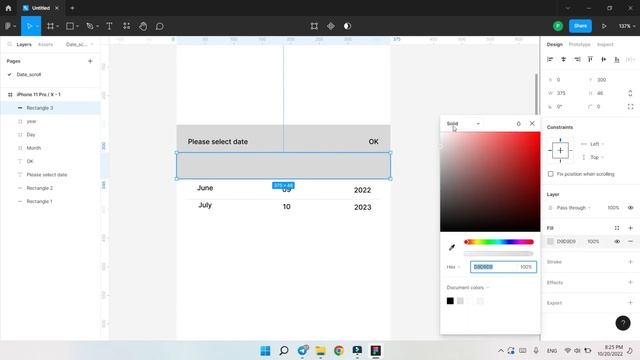Select the Rectangle 2 layer
The width and height of the screenshot is (640, 360).
pyautogui.click(x=50, y=188)
